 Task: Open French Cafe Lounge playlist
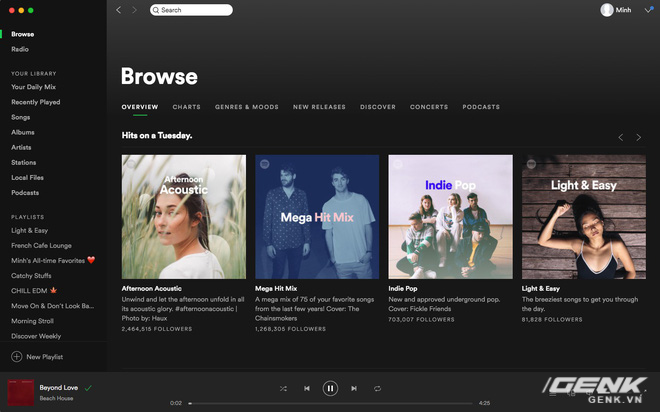pyautogui.click(x=41, y=246)
